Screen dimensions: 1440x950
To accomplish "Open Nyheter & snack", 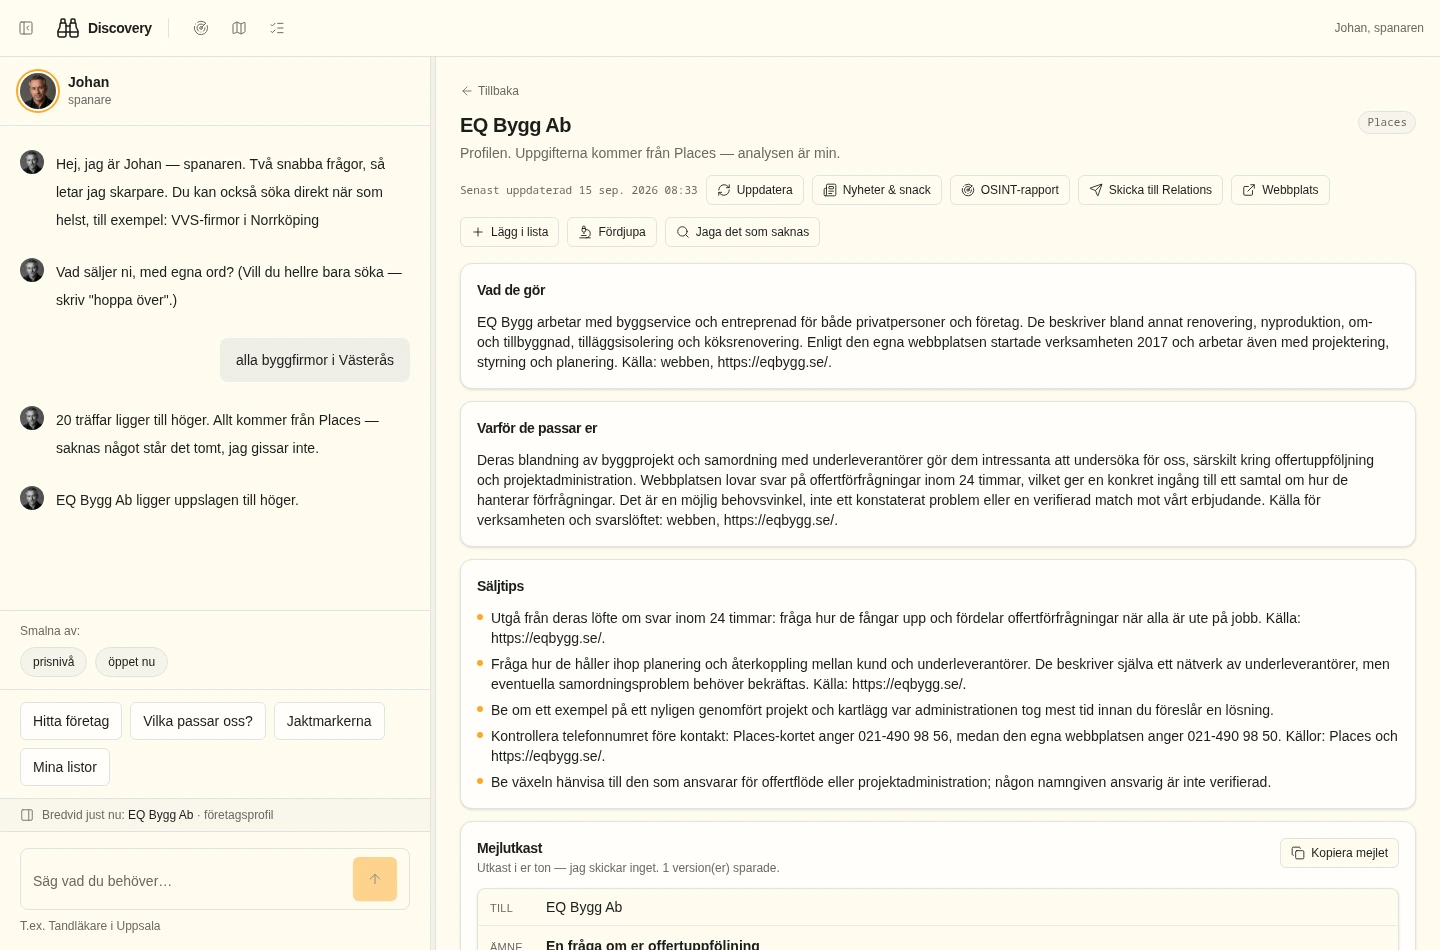I will click(877, 190).
